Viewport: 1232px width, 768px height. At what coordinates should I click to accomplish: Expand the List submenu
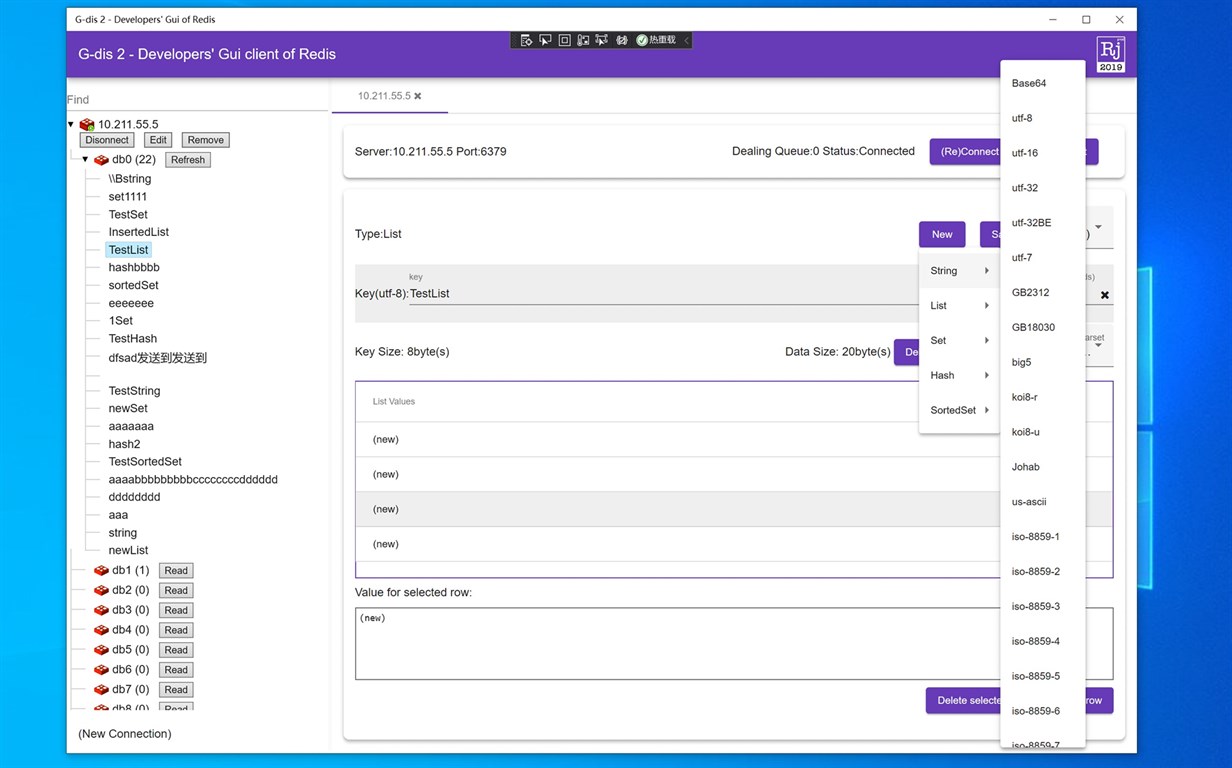pos(959,306)
